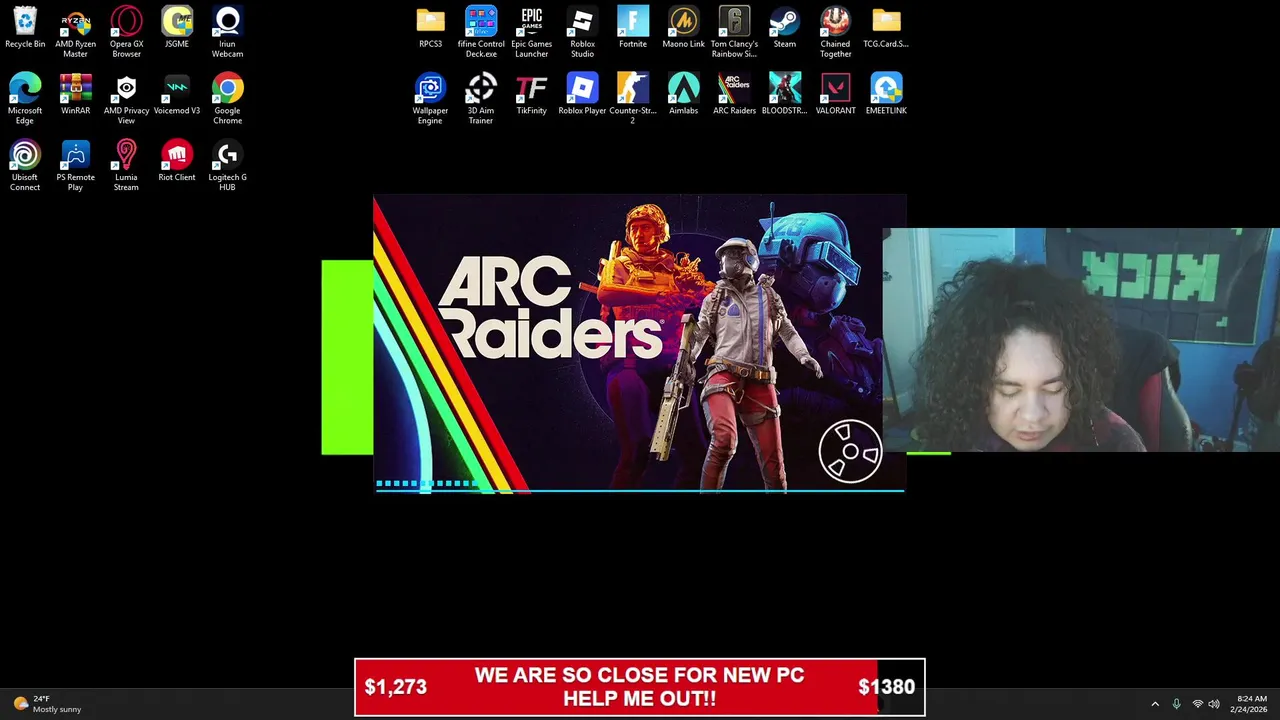Open Voicemod V3 shortcut
1280x720 pixels.
[x=177, y=95]
